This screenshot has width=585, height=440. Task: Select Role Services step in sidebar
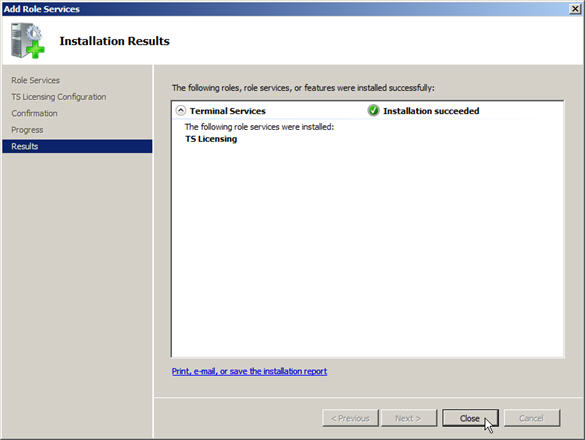(x=35, y=80)
